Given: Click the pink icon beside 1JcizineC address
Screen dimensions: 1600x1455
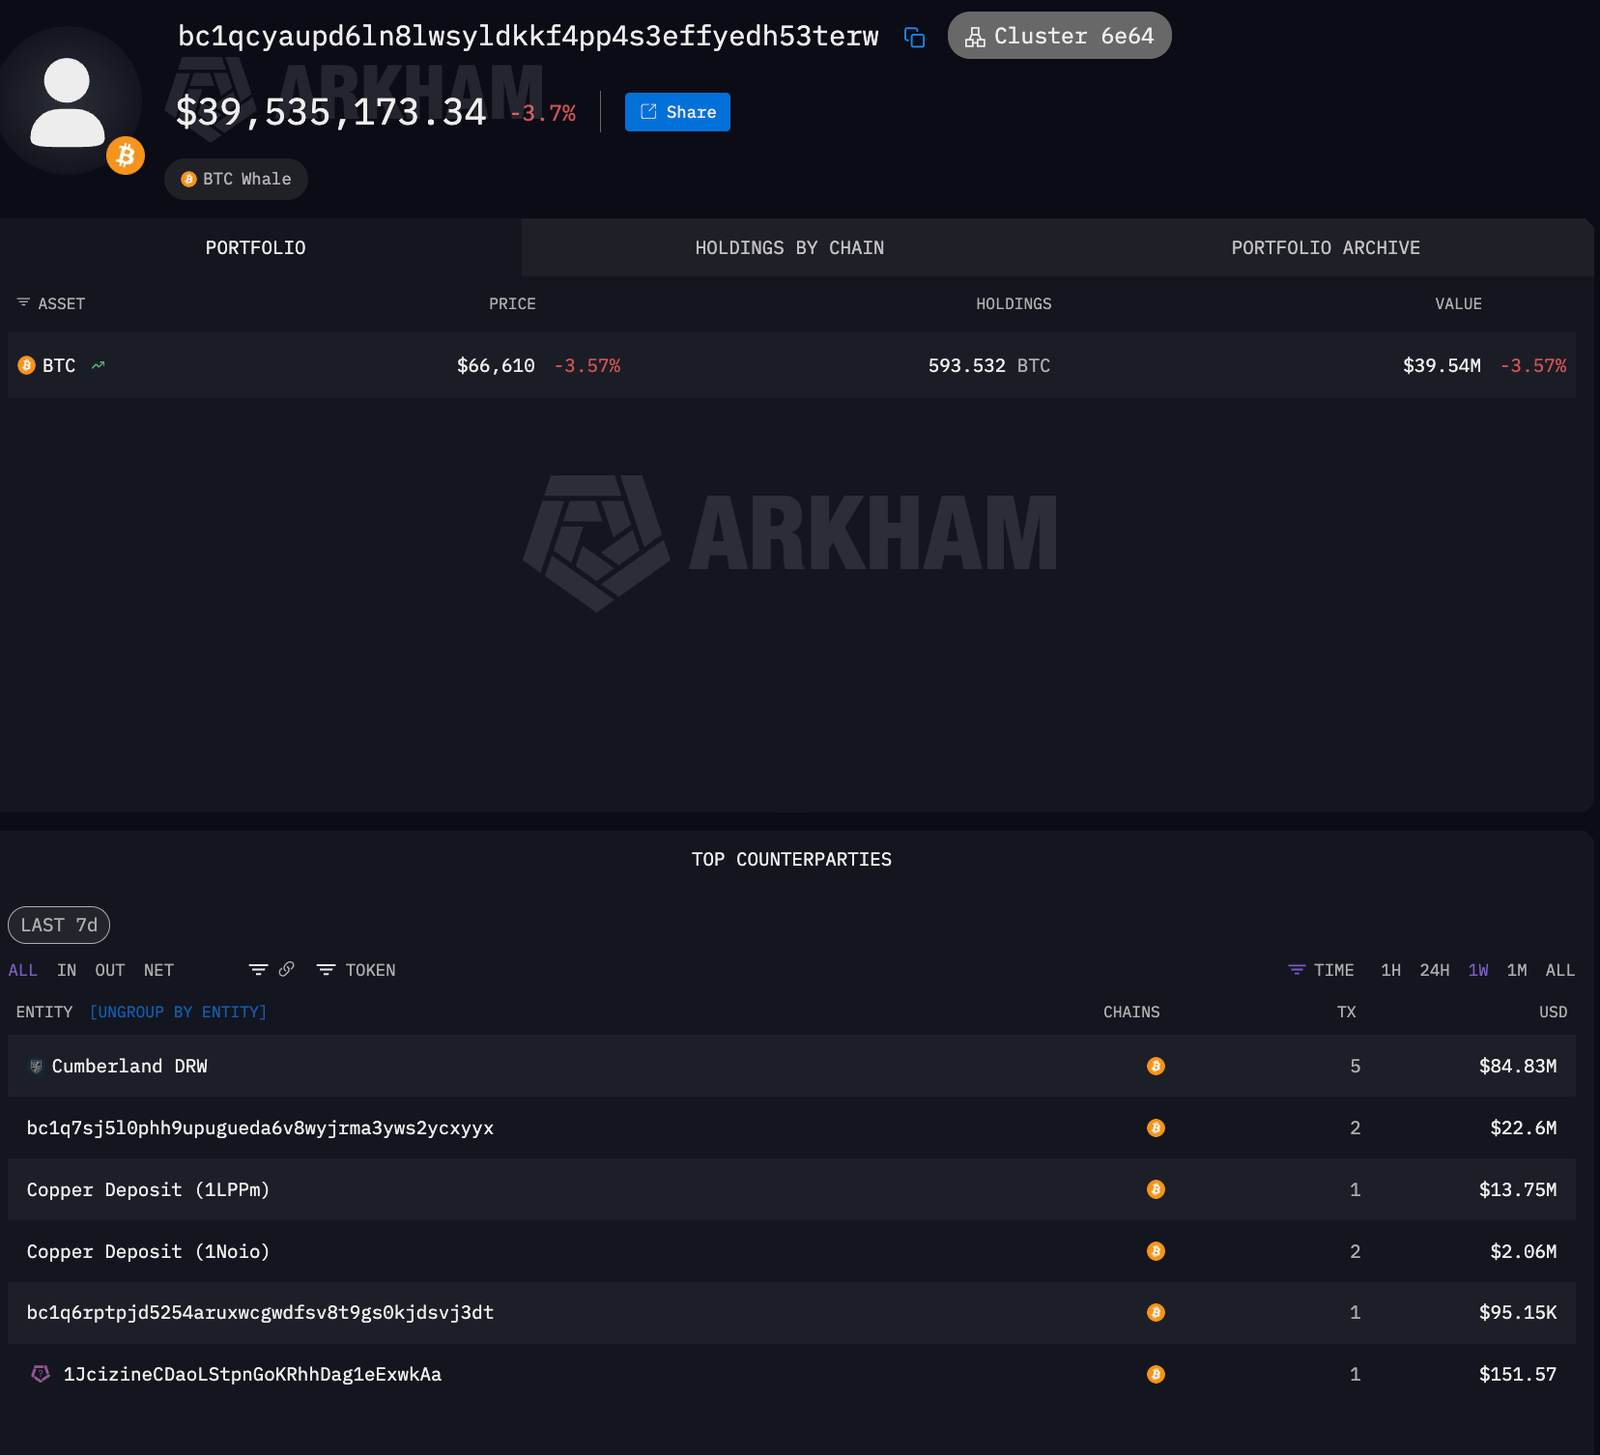Looking at the screenshot, I should click(40, 1374).
